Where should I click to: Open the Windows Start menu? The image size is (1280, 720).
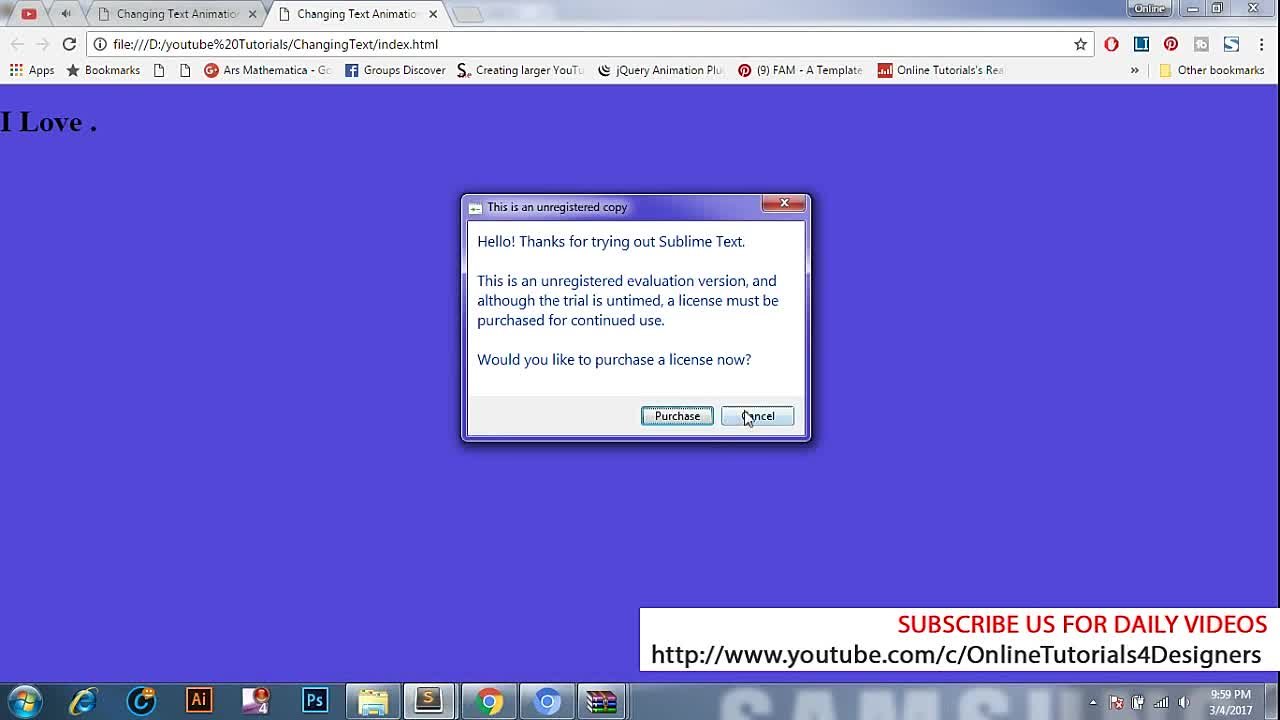pyautogui.click(x=24, y=701)
